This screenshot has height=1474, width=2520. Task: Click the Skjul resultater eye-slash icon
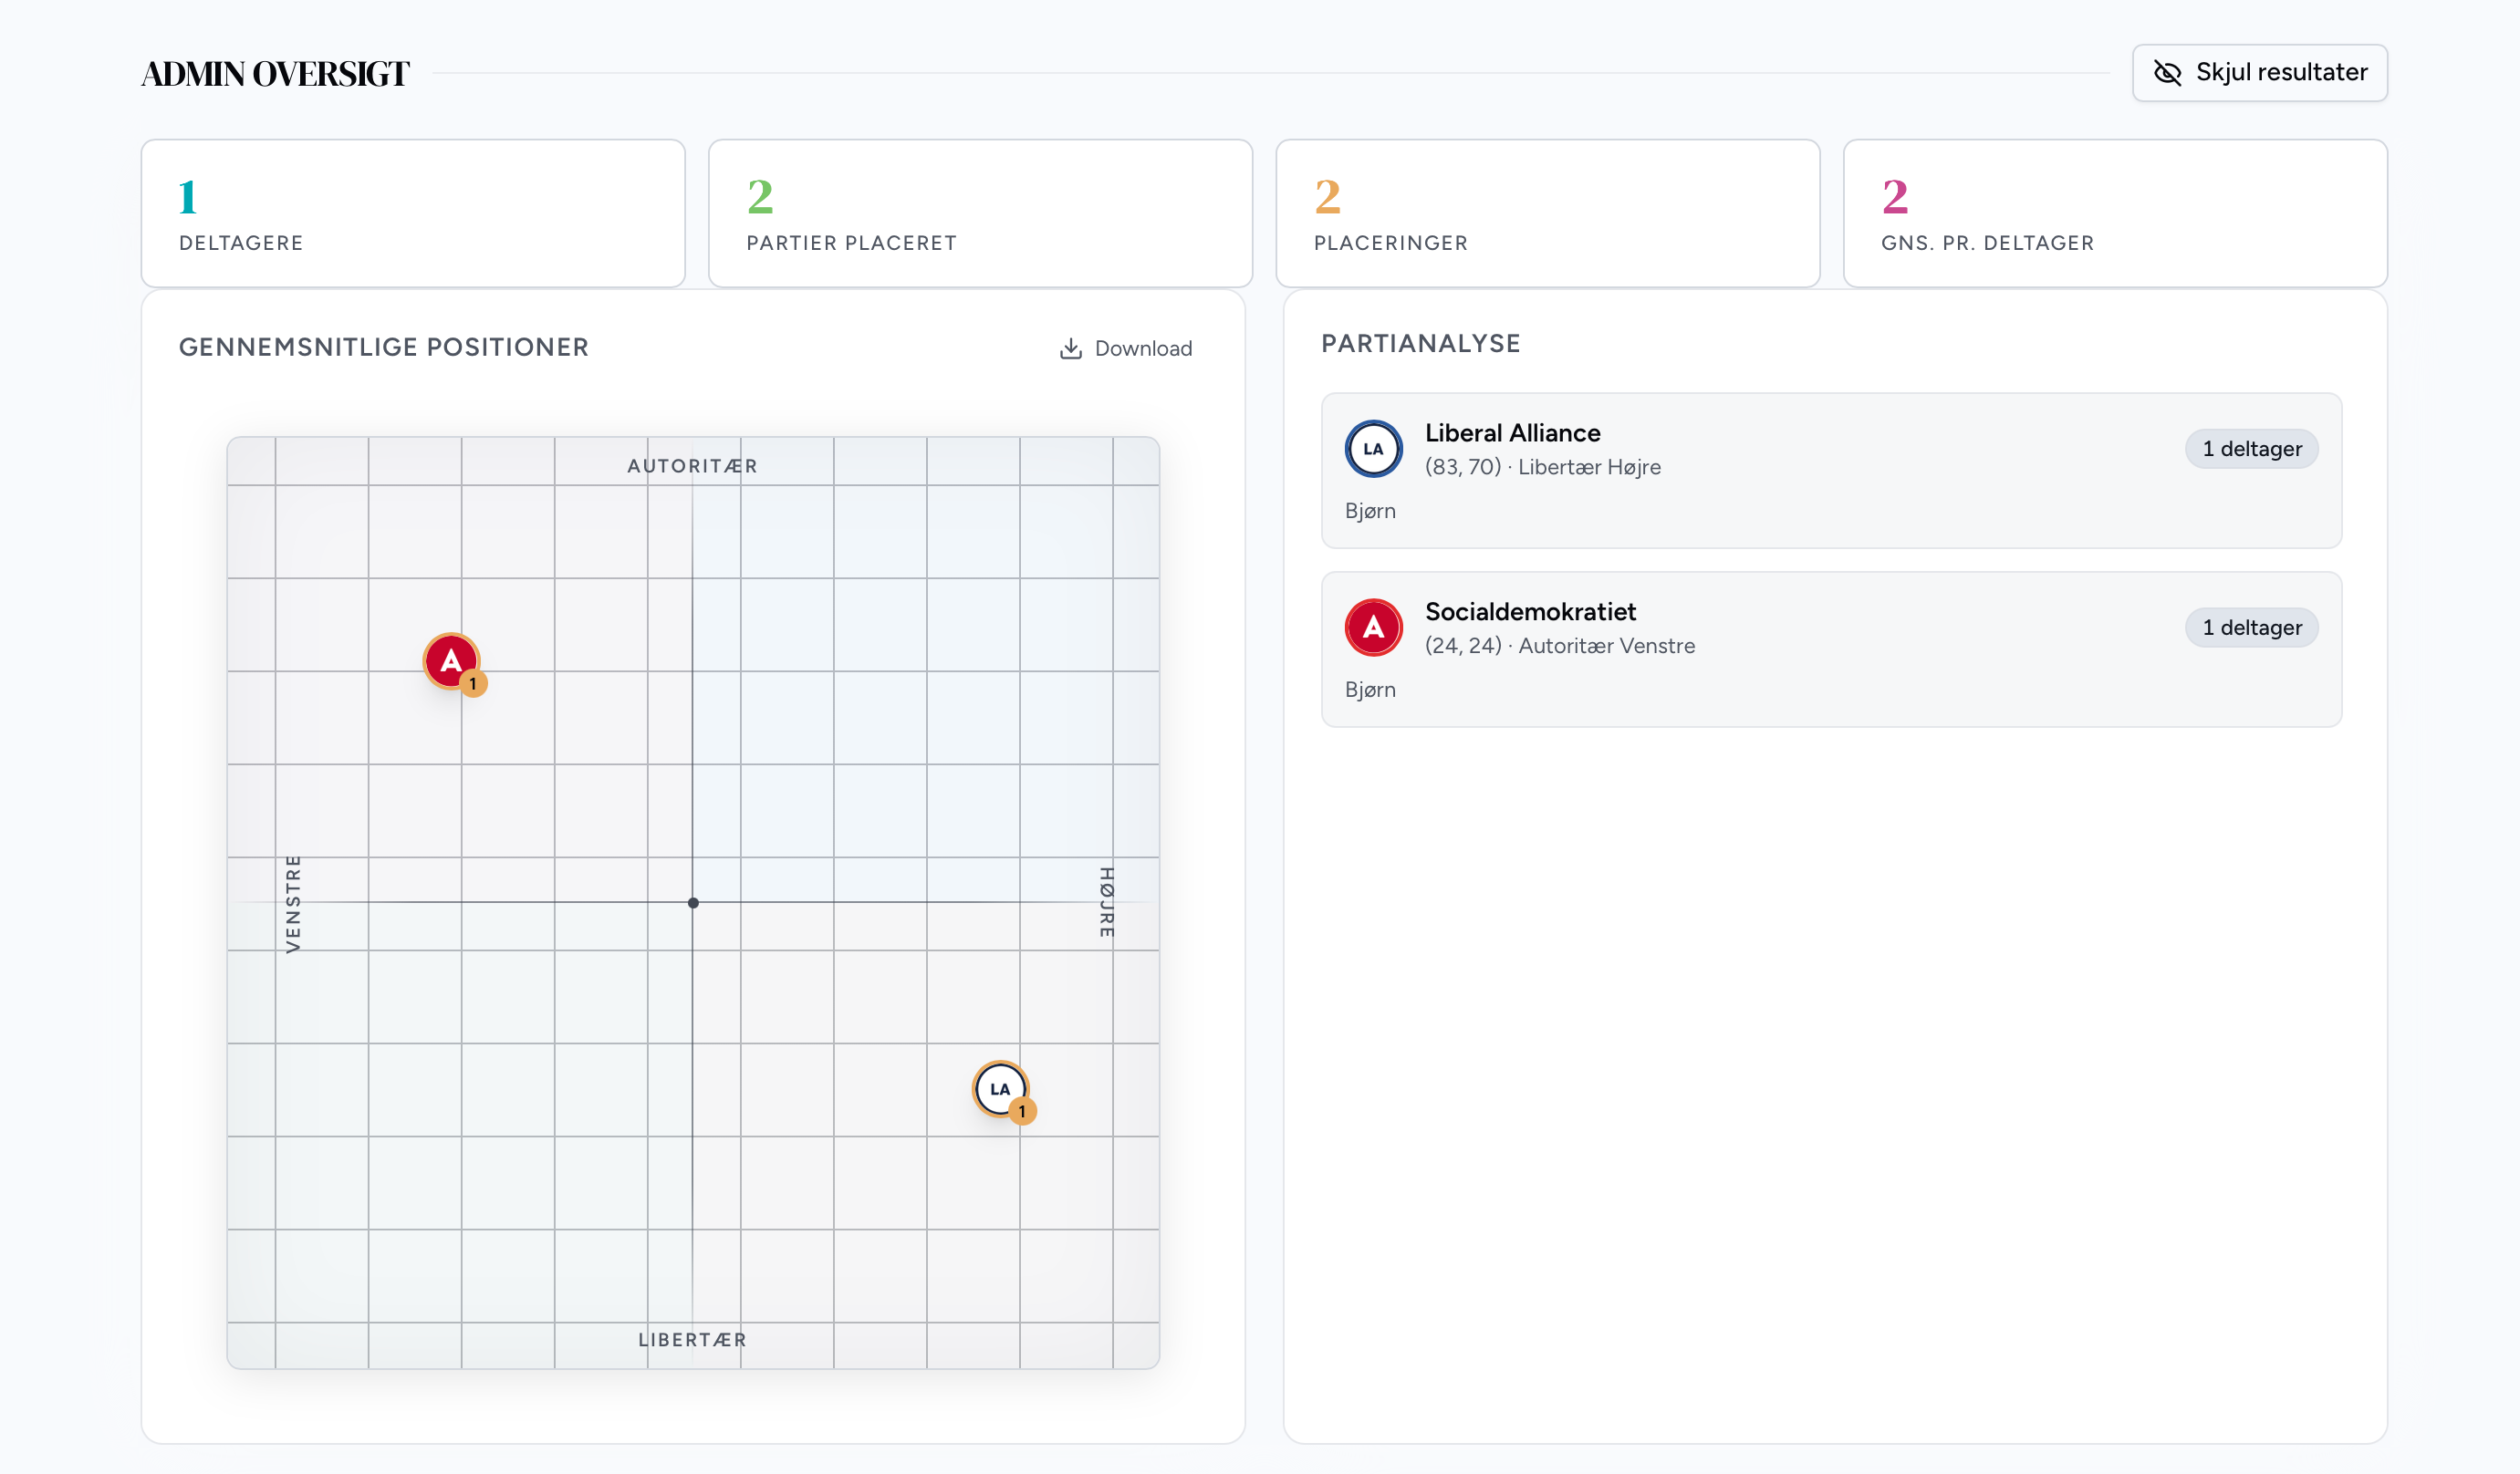point(2167,73)
